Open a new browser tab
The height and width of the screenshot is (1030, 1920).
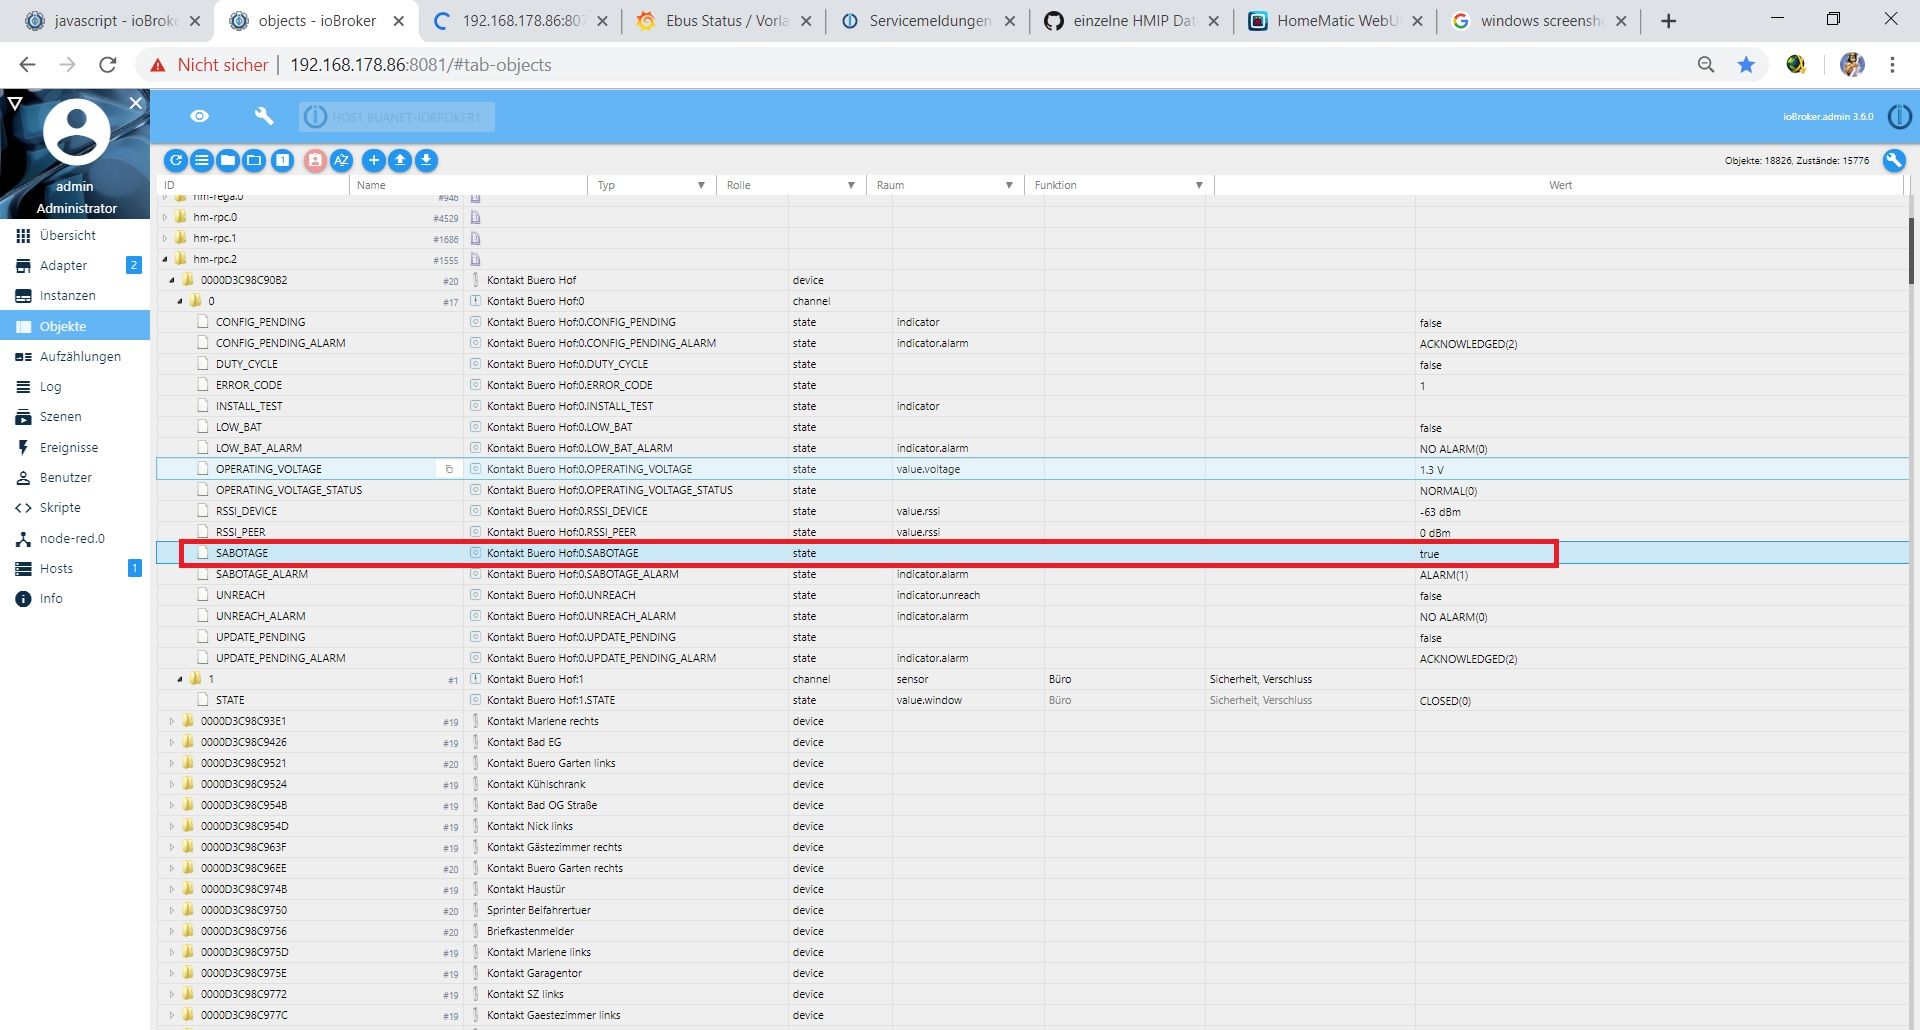pyautogui.click(x=1668, y=21)
